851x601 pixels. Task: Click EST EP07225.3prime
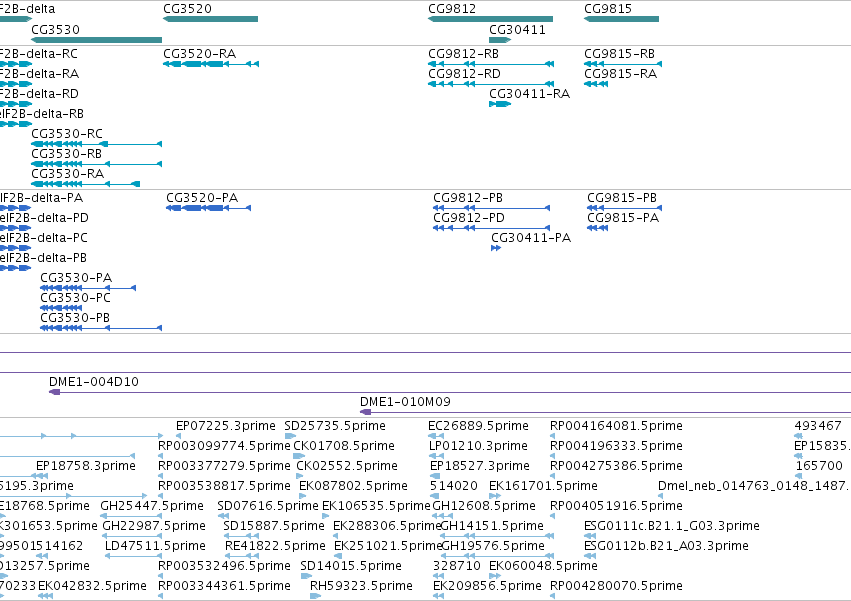(x=226, y=426)
